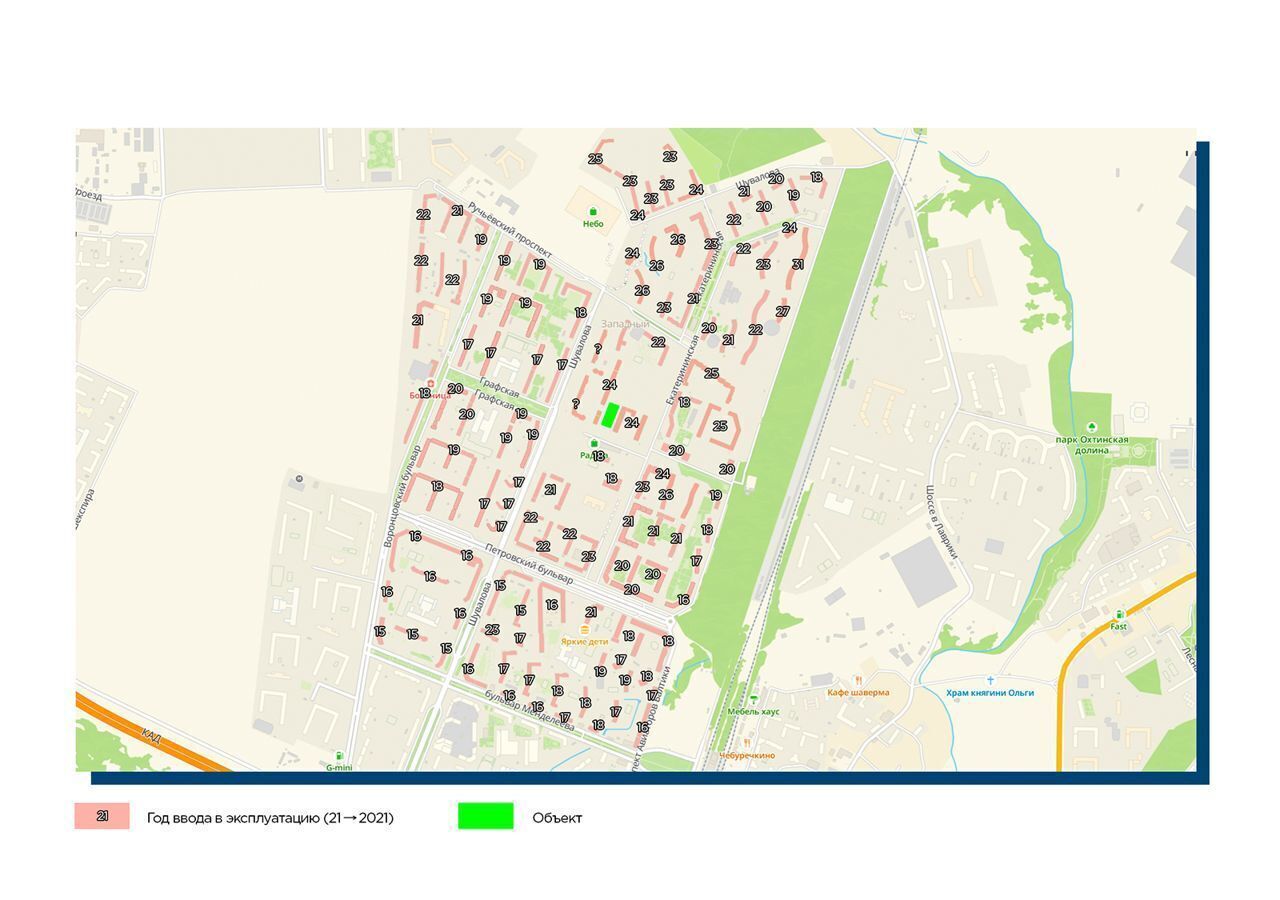Click the парк Охтинская долина tree icon
This screenshot has height=900, width=1280.
[1091, 427]
